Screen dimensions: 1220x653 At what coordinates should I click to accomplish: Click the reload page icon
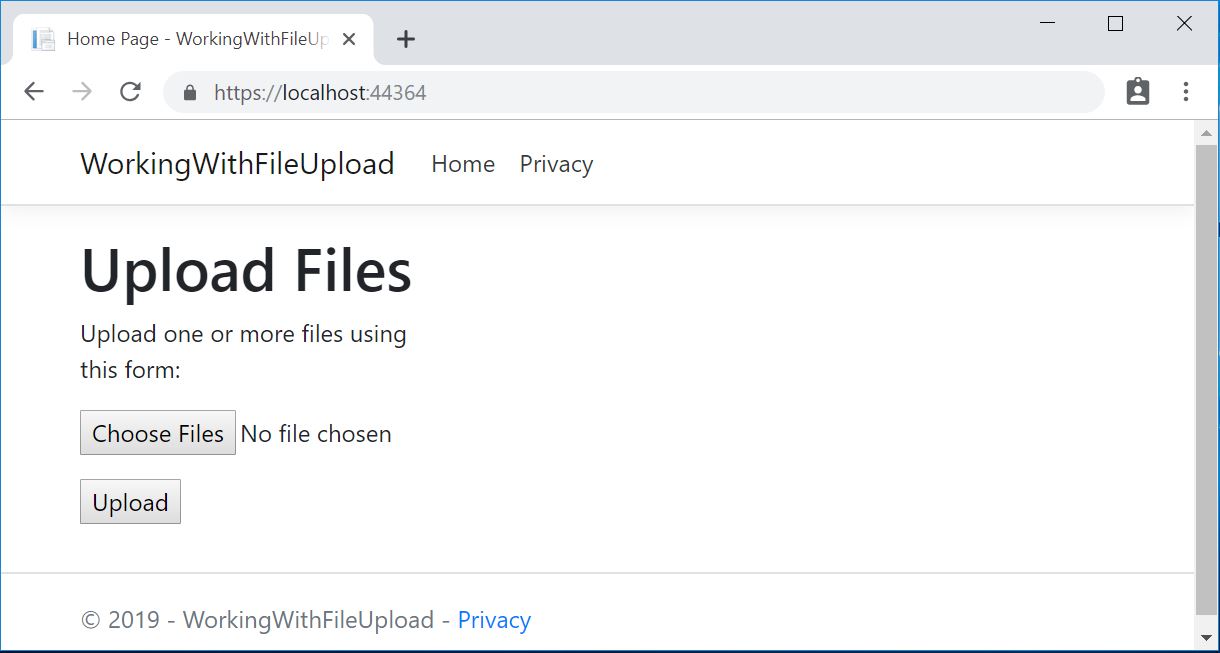(x=130, y=91)
